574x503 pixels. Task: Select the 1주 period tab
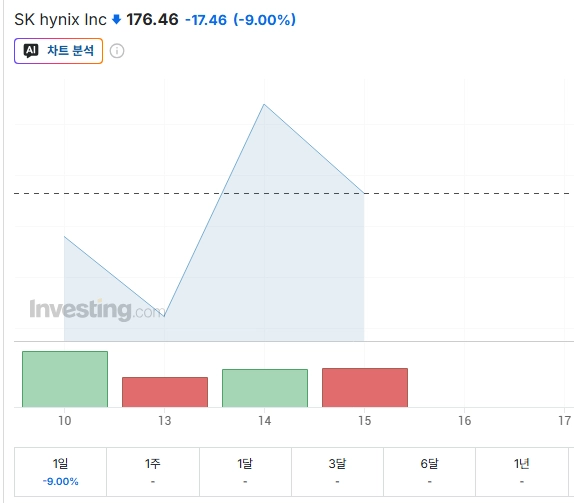pyautogui.click(x=153, y=472)
